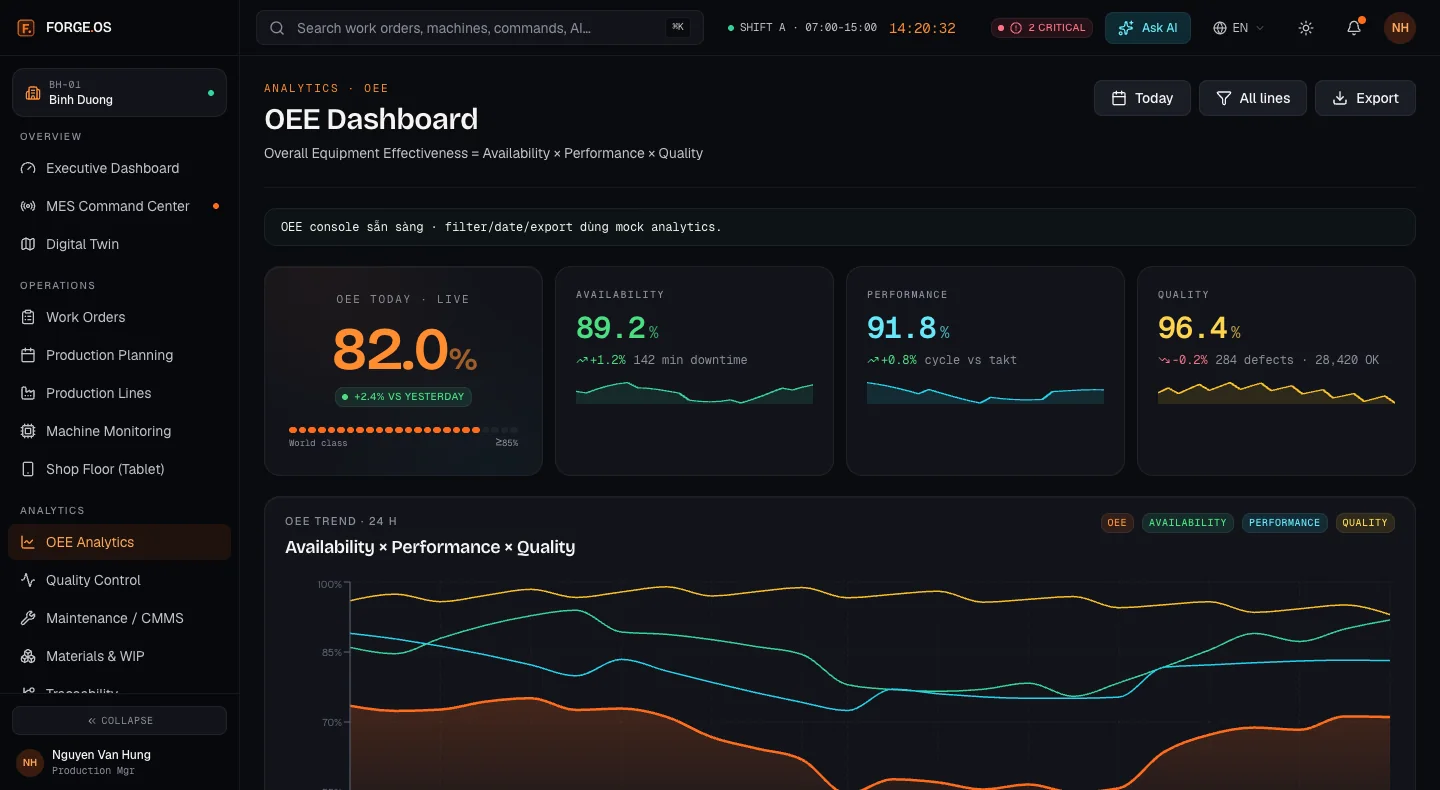Click the Digital Twin map icon

tap(28, 244)
